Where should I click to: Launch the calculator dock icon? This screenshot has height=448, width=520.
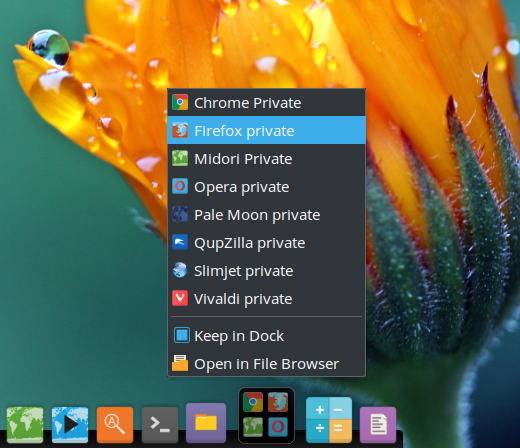[x=329, y=420]
